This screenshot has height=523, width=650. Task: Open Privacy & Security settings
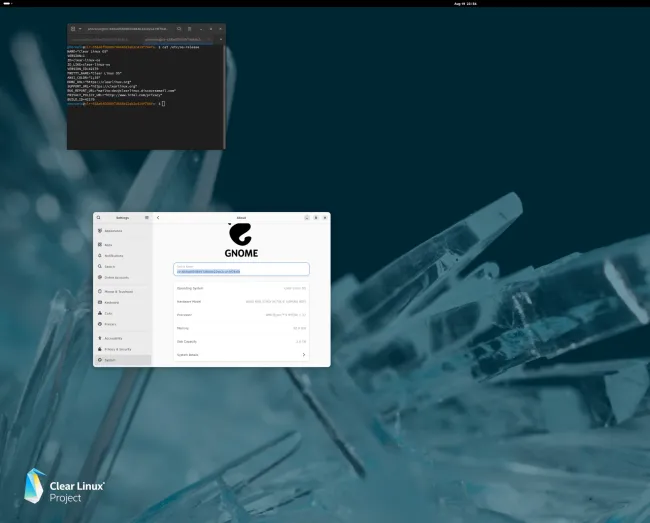(121, 348)
